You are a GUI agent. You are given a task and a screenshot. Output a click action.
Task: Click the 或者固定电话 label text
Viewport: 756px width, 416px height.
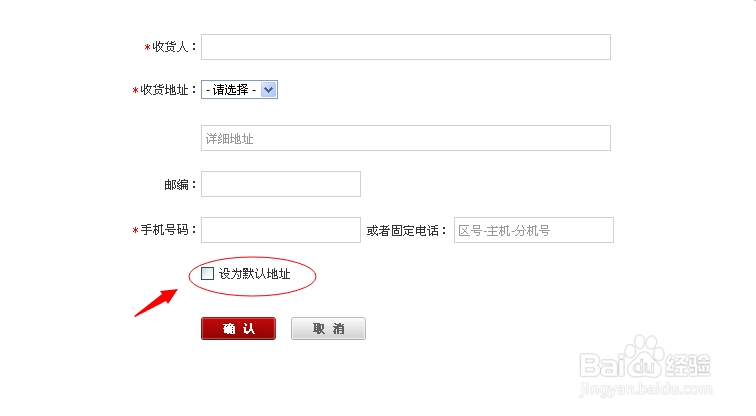click(407, 230)
